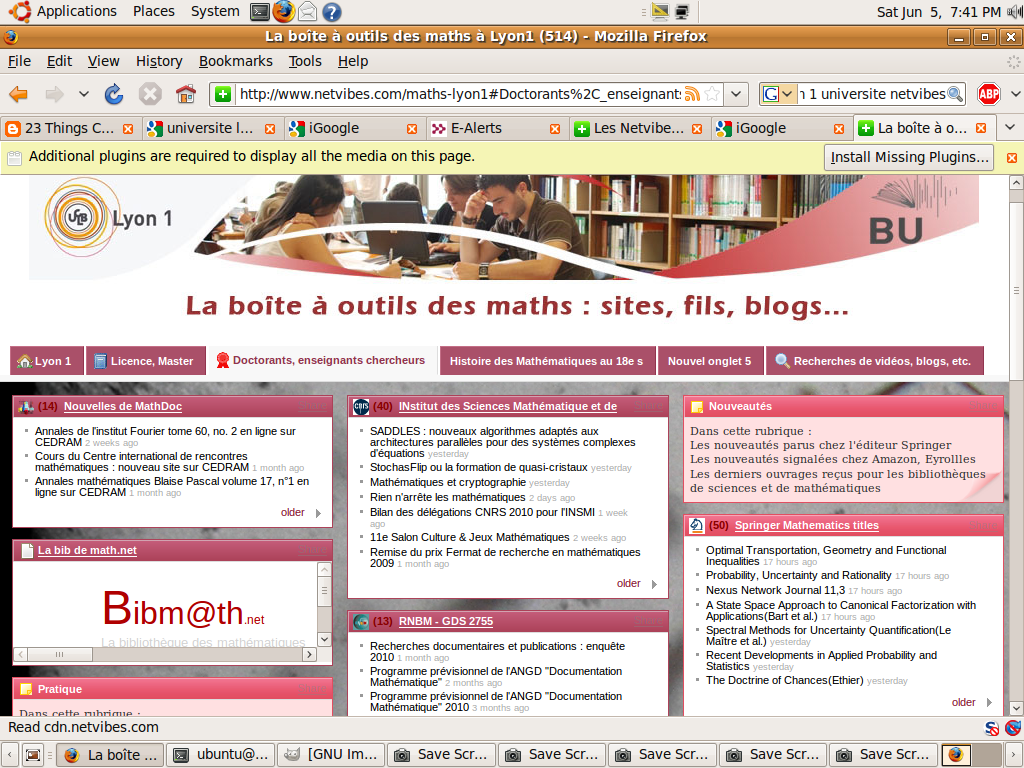Click the blocked-reload icon in the status bar

[1012, 729]
